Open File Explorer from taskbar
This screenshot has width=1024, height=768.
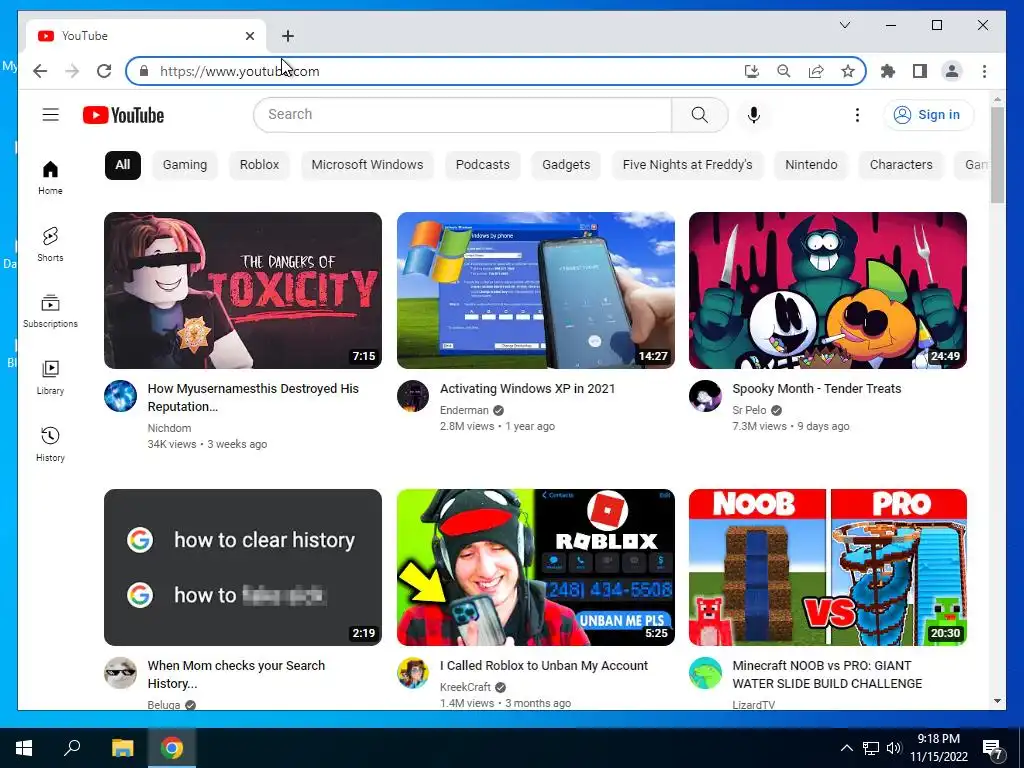[x=122, y=748]
